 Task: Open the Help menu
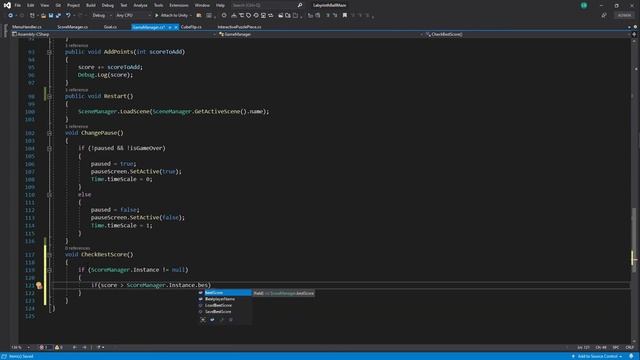[x=220, y=5]
